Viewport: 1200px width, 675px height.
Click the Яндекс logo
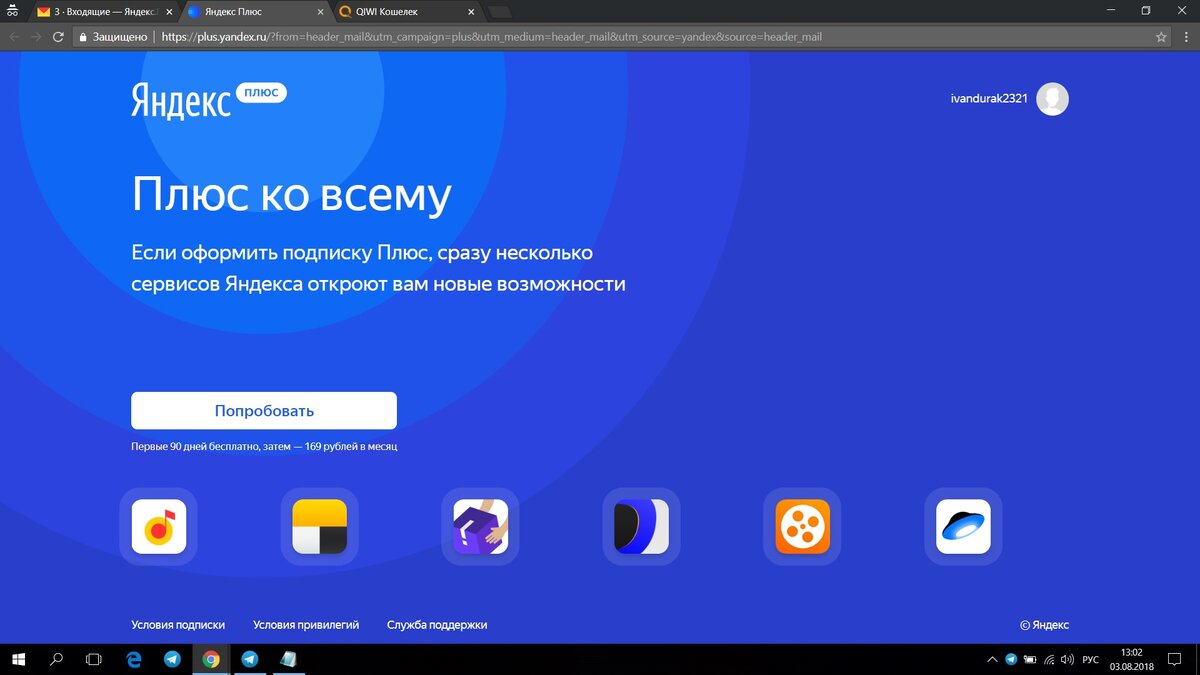pyautogui.click(x=180, y=100)
